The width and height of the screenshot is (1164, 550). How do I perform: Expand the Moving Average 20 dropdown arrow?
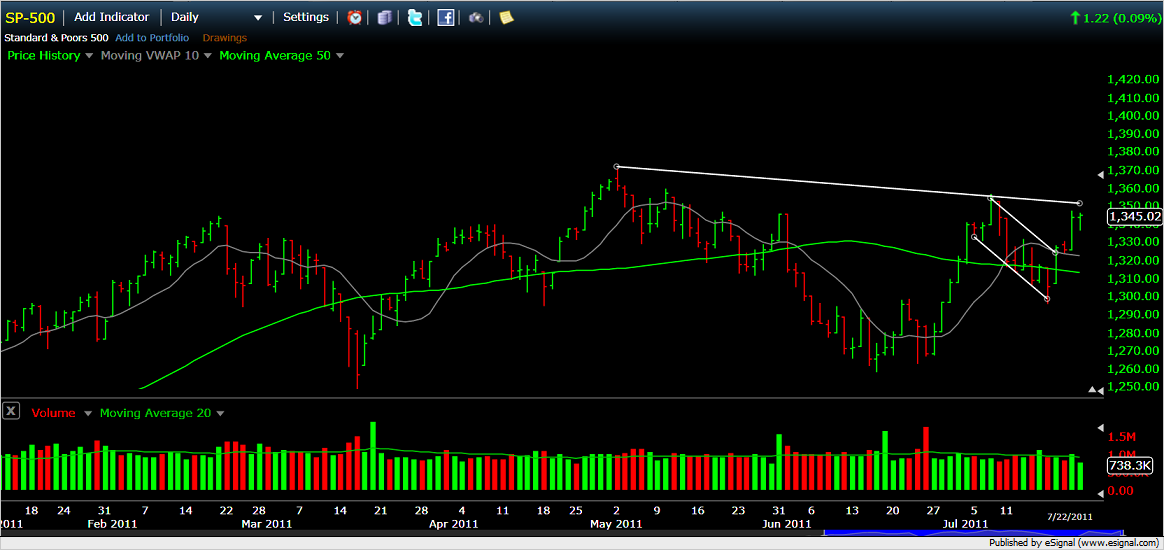pyautogui.click(x=220, y=413)
